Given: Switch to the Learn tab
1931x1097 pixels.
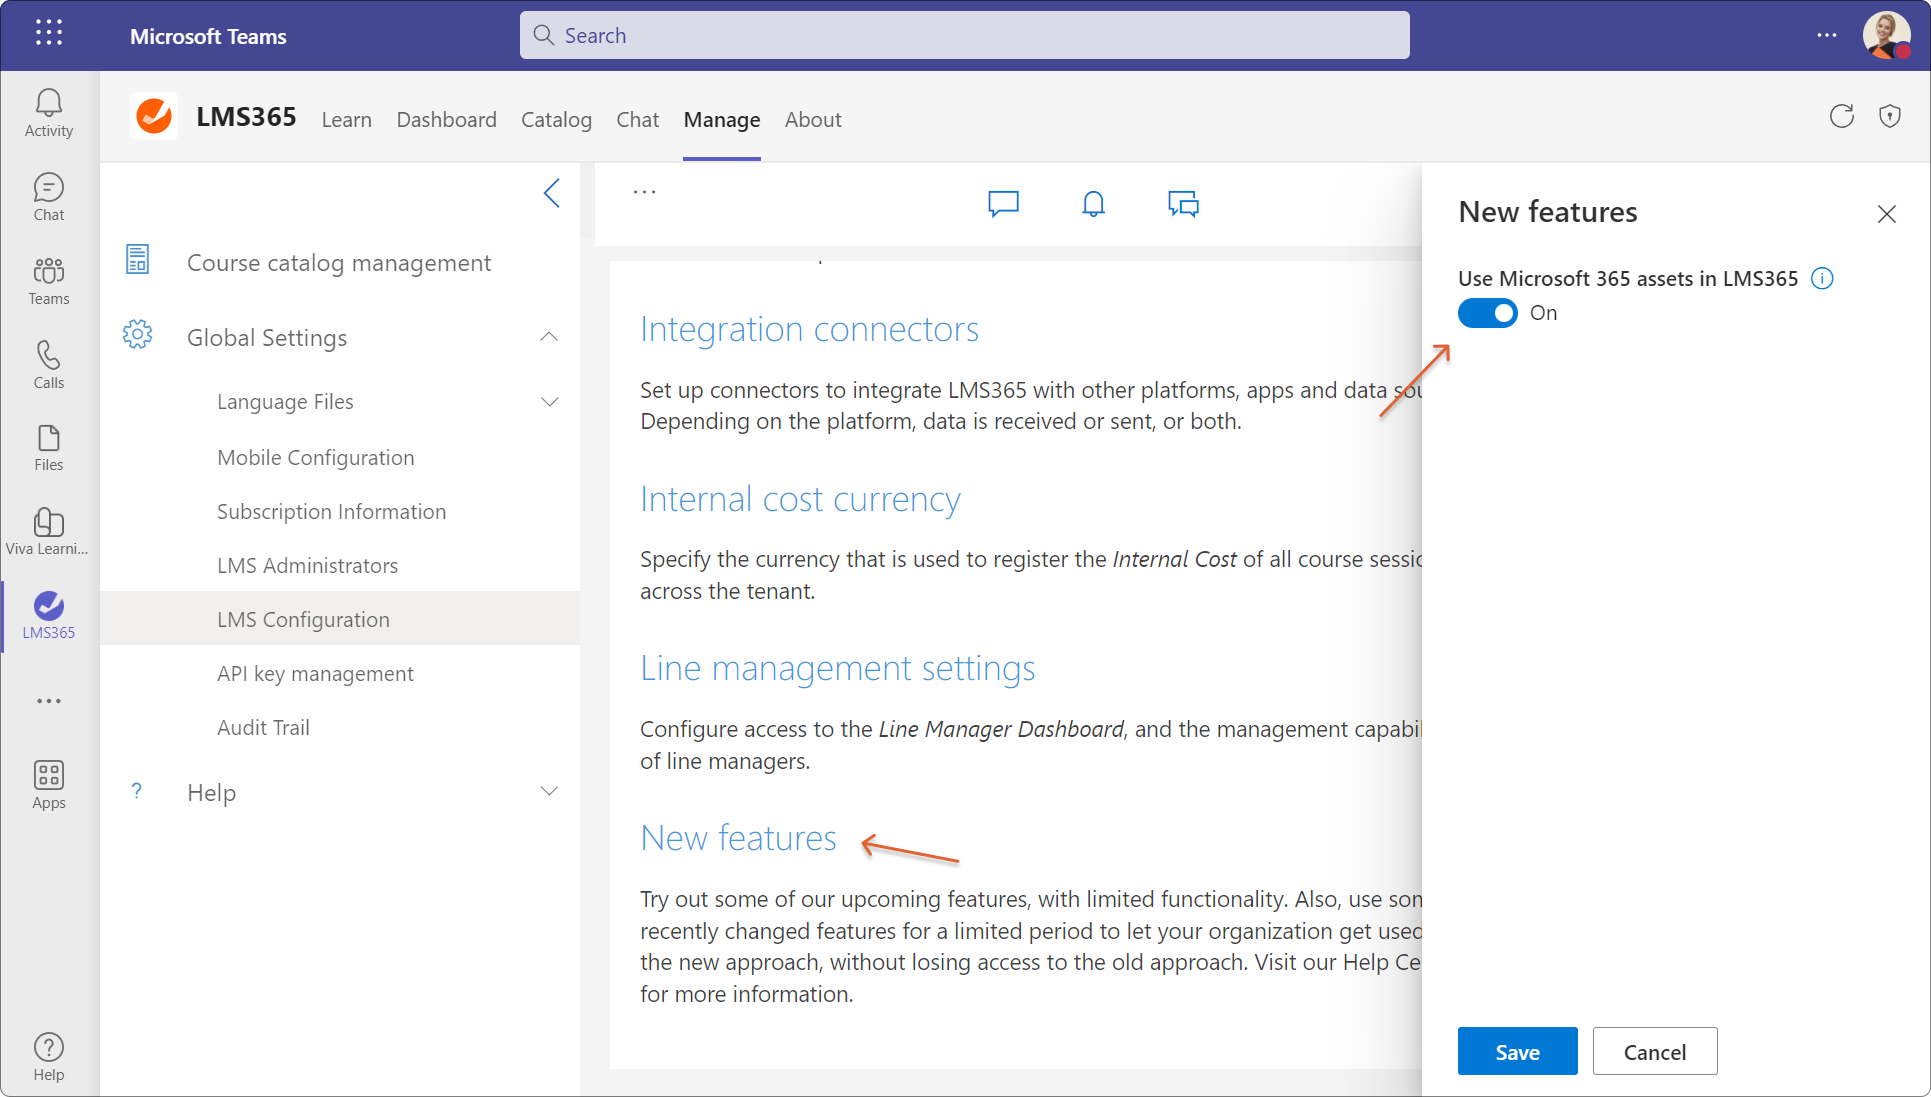Looking at the screenshot, I should (346, 119).
